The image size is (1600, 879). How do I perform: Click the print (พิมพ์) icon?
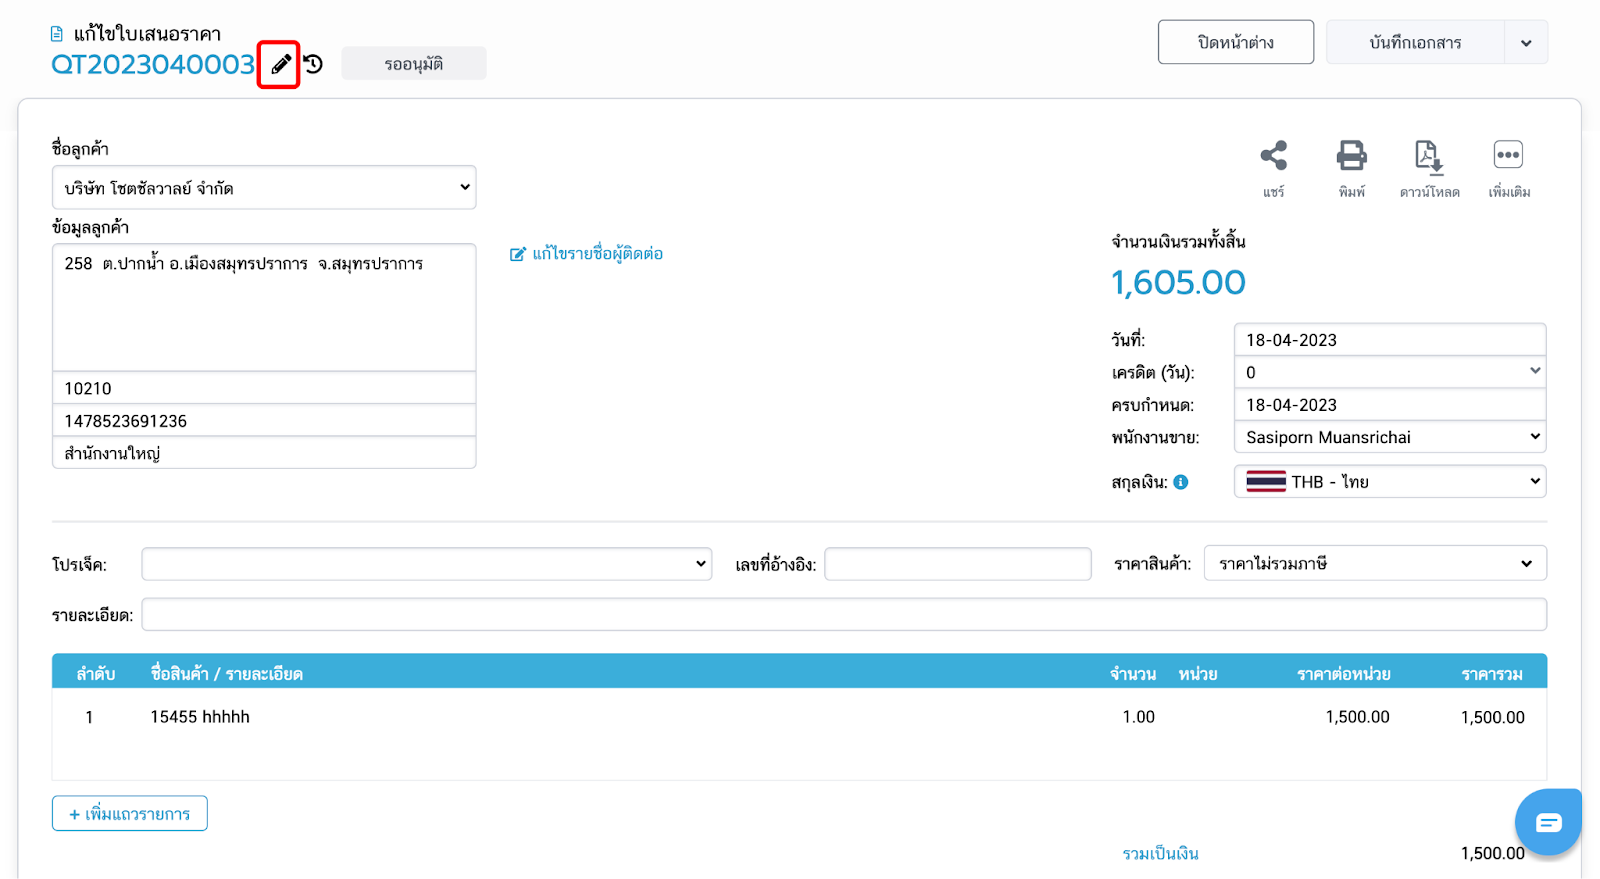1351,156
